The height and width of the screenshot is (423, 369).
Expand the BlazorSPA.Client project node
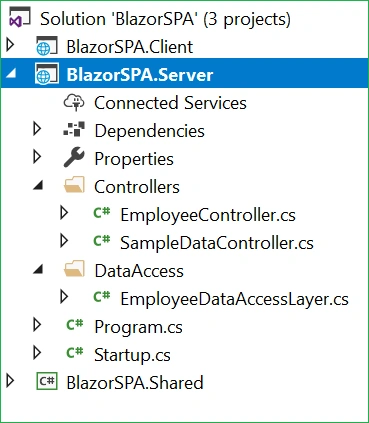(11, 45)
